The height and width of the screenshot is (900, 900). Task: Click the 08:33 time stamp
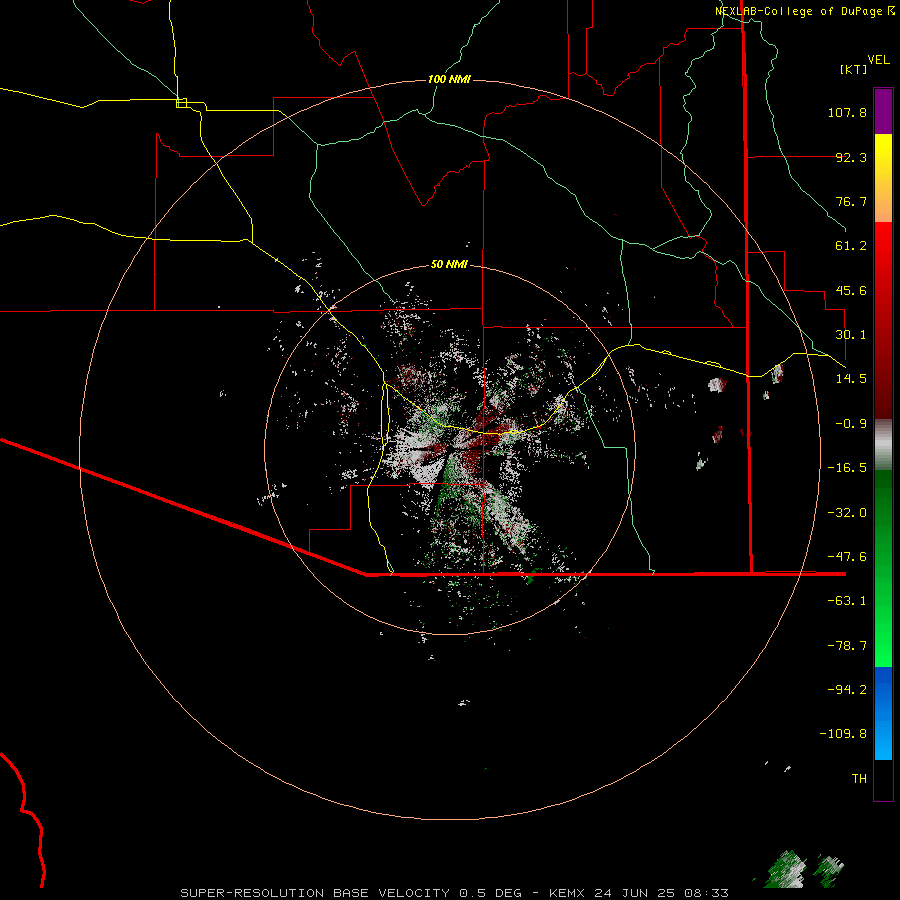[x=706, y=893]
